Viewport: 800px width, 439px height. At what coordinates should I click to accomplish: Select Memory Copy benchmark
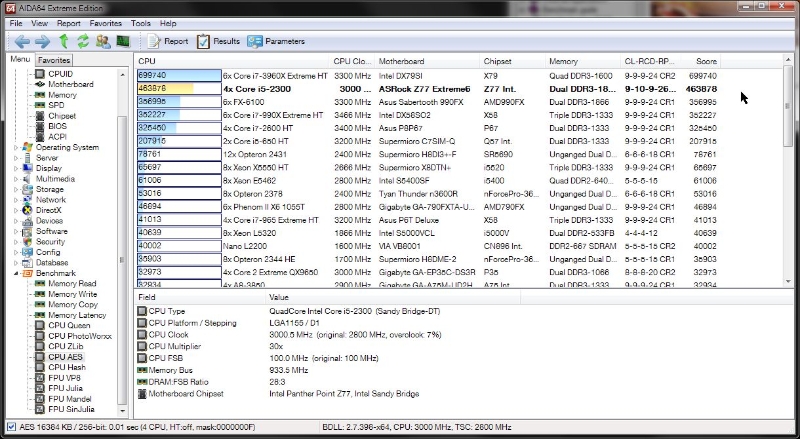coord(73,305)
